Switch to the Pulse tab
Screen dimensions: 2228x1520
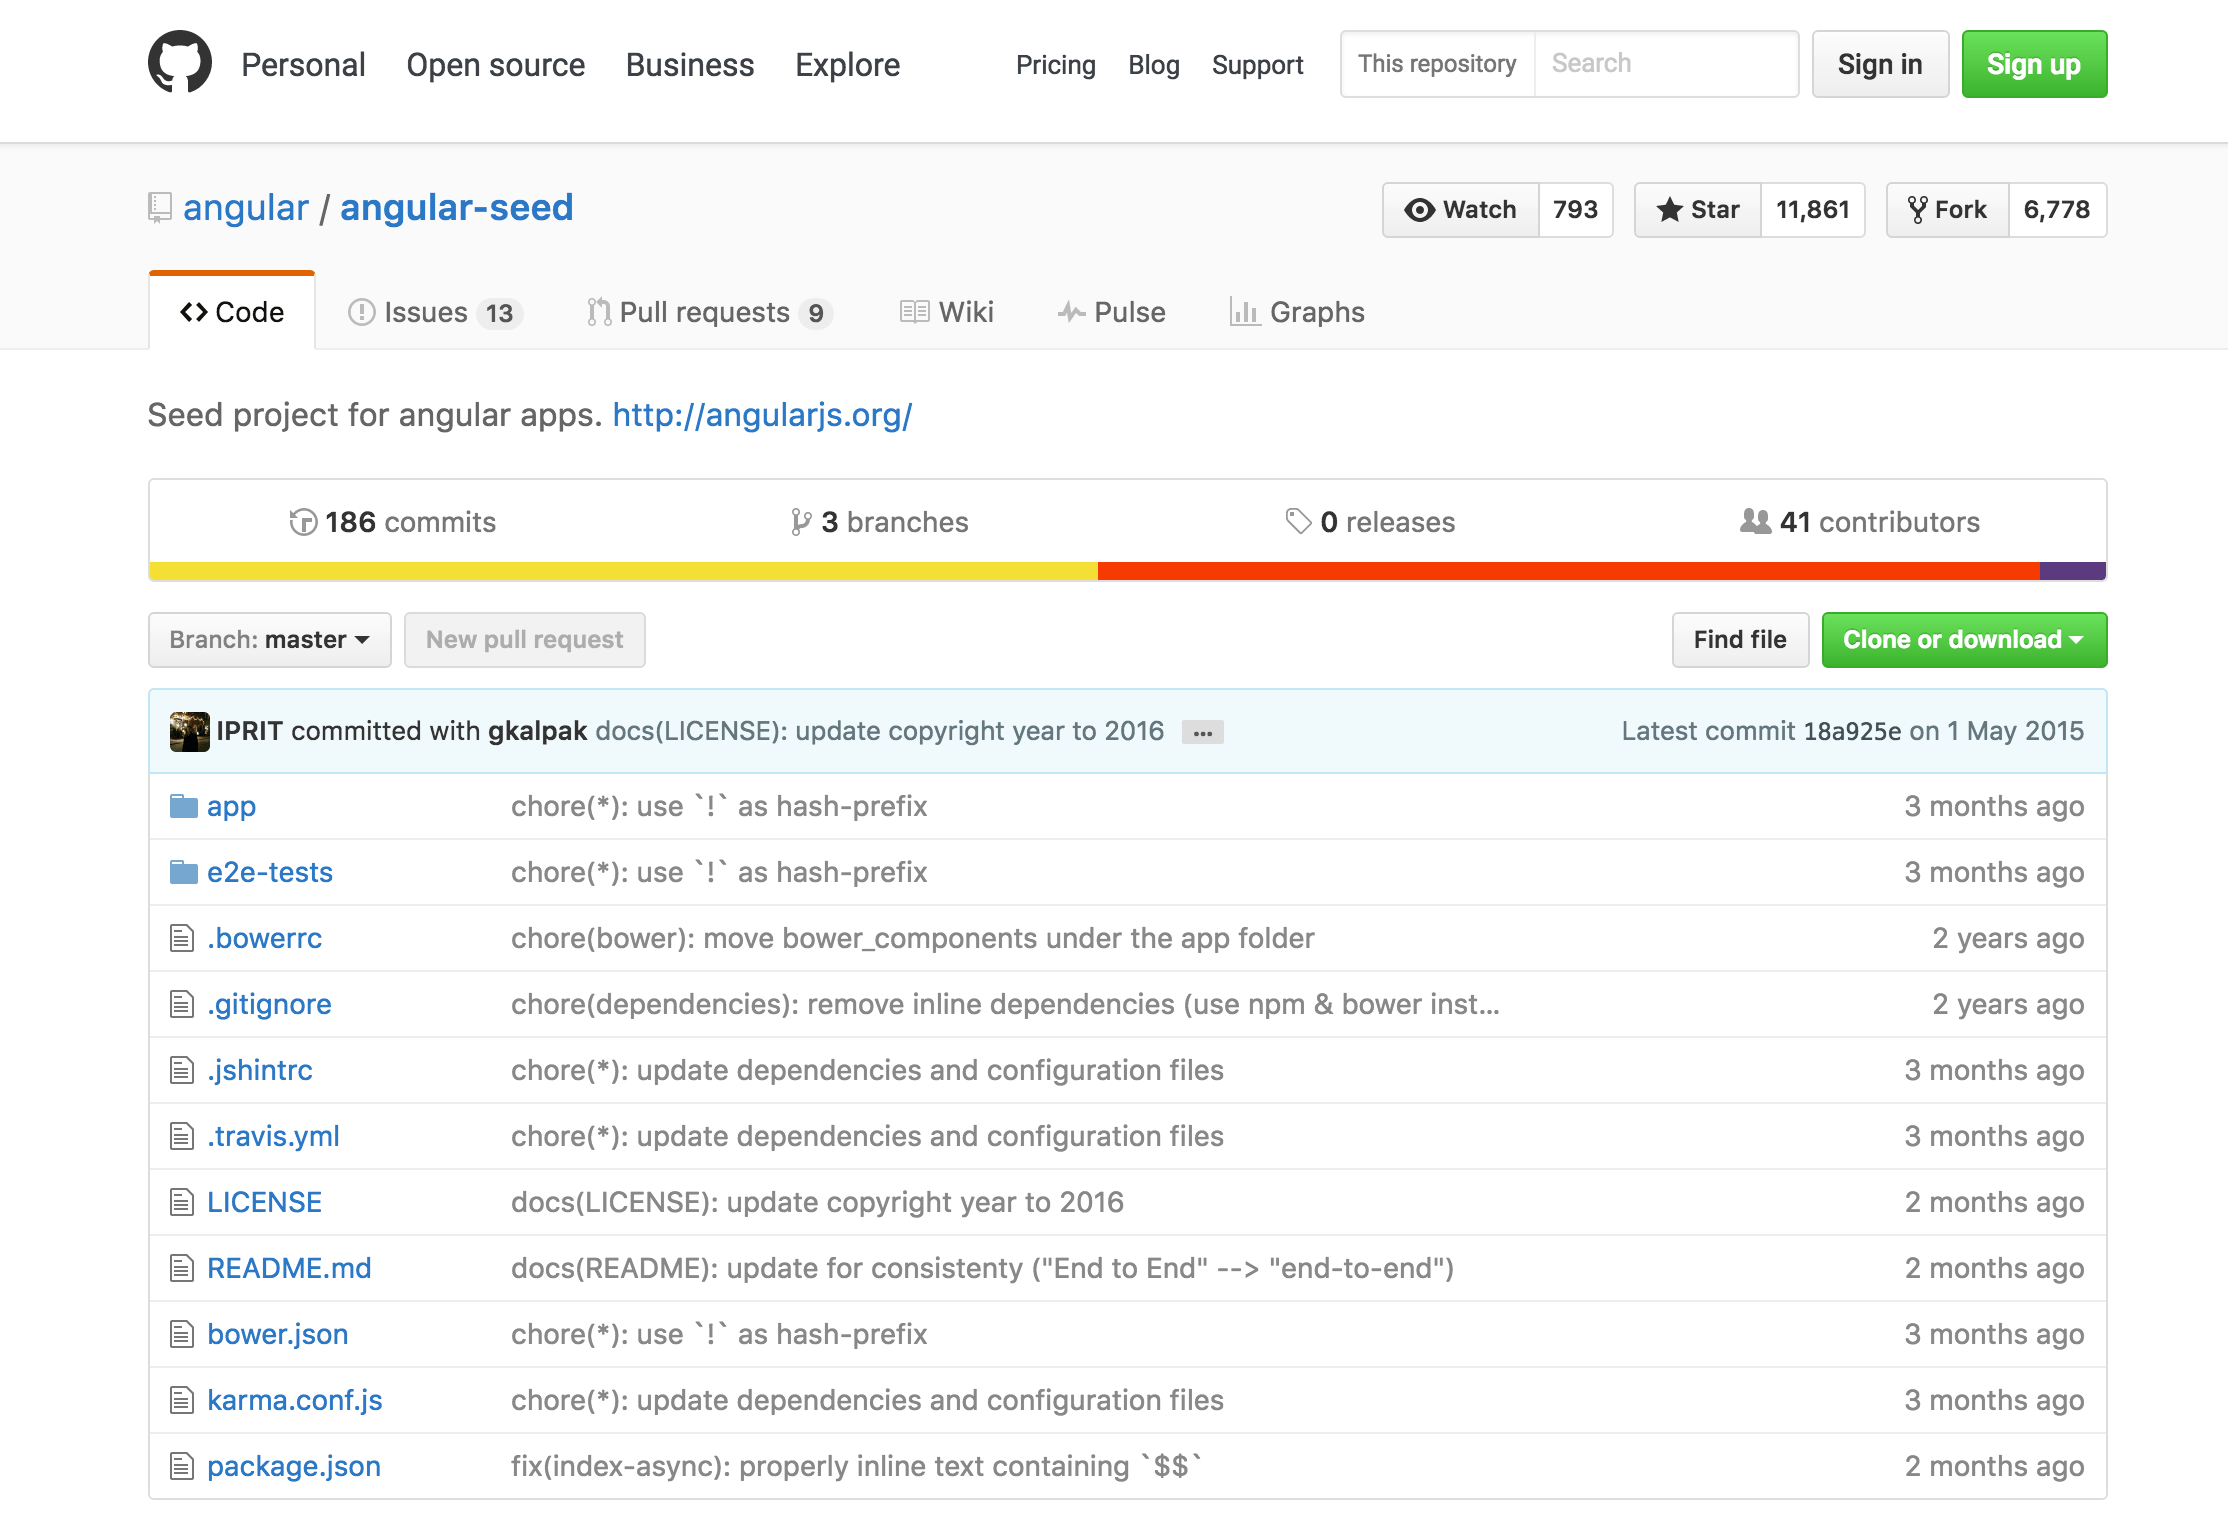(1112, 313)
